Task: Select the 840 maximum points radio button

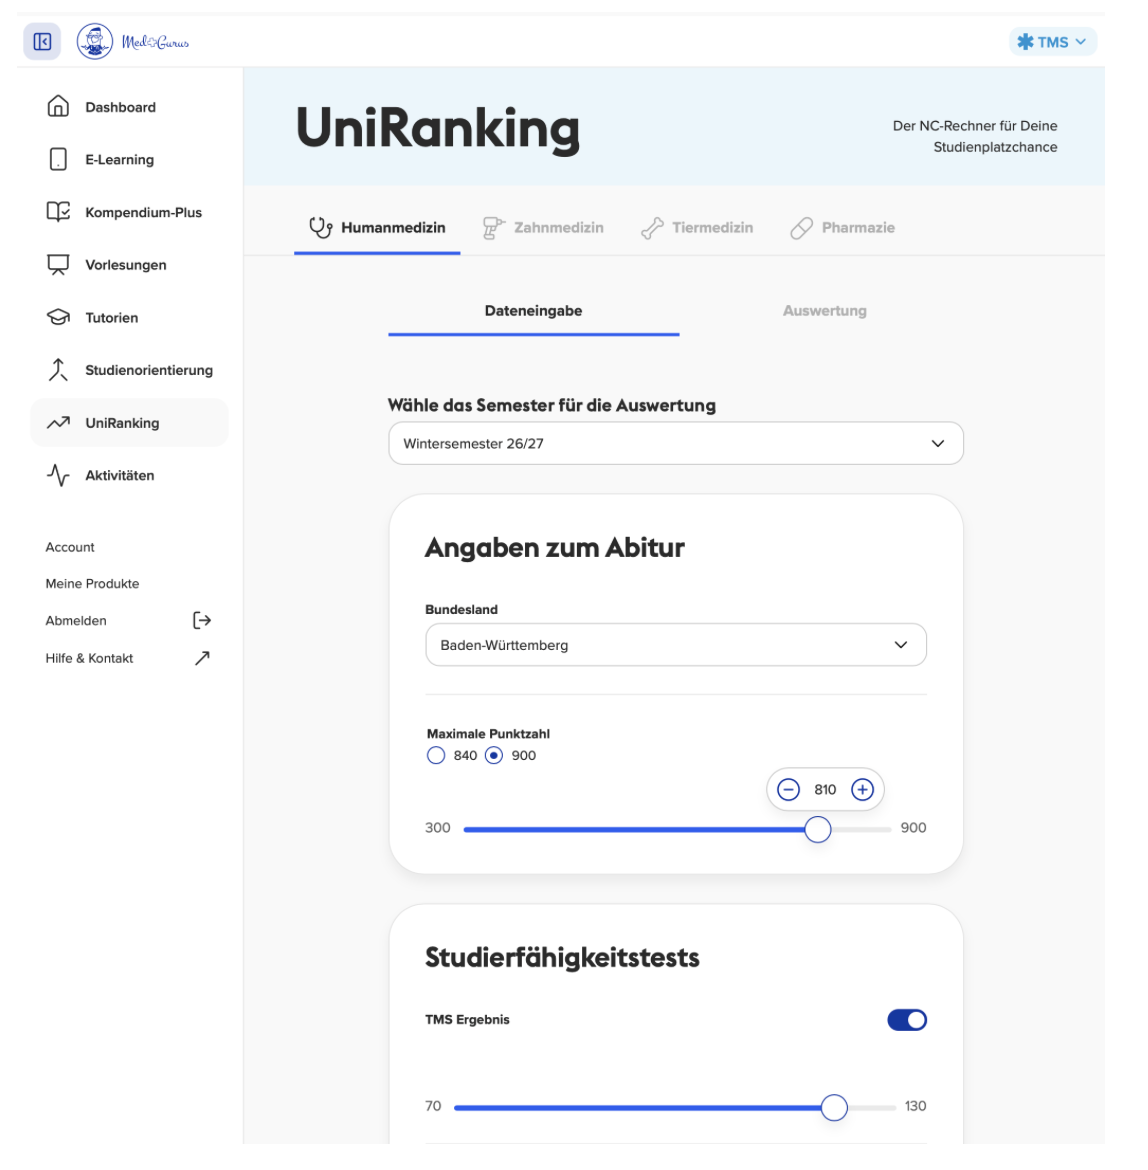Action: click(x=436, y=756)
